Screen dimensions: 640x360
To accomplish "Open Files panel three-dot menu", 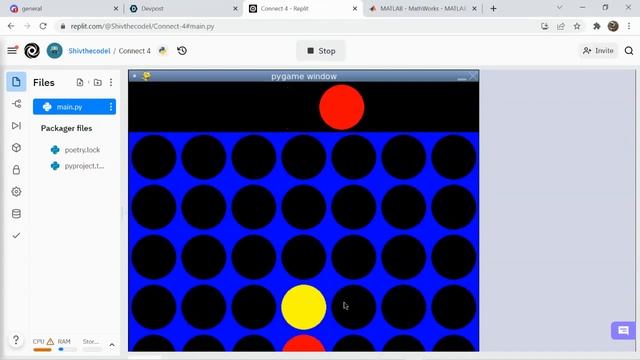I will pos(111,82).
